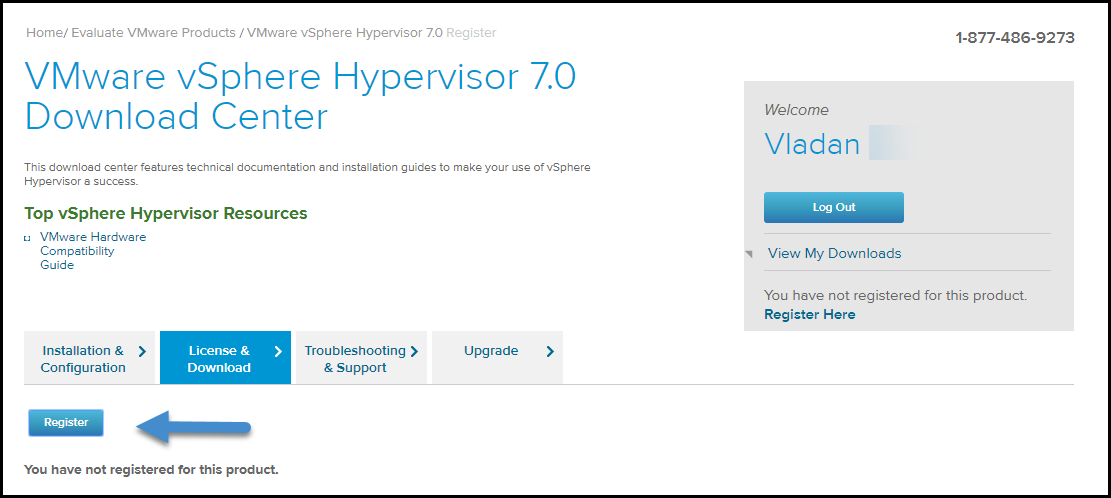Click the user name Vladan
Screen dimensions: 1111x498
812,145
